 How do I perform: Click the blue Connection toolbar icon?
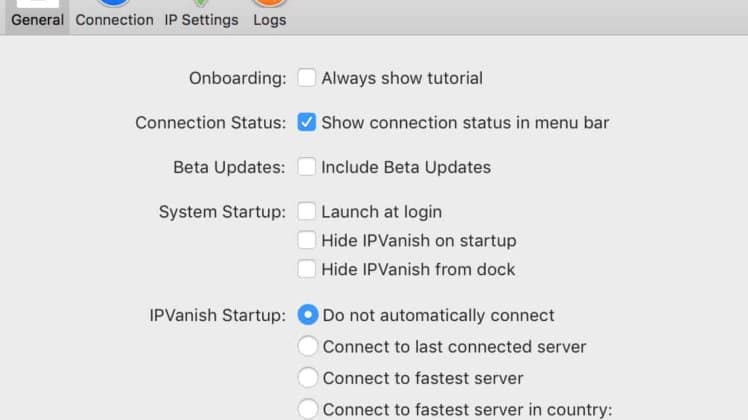point(114,3)
